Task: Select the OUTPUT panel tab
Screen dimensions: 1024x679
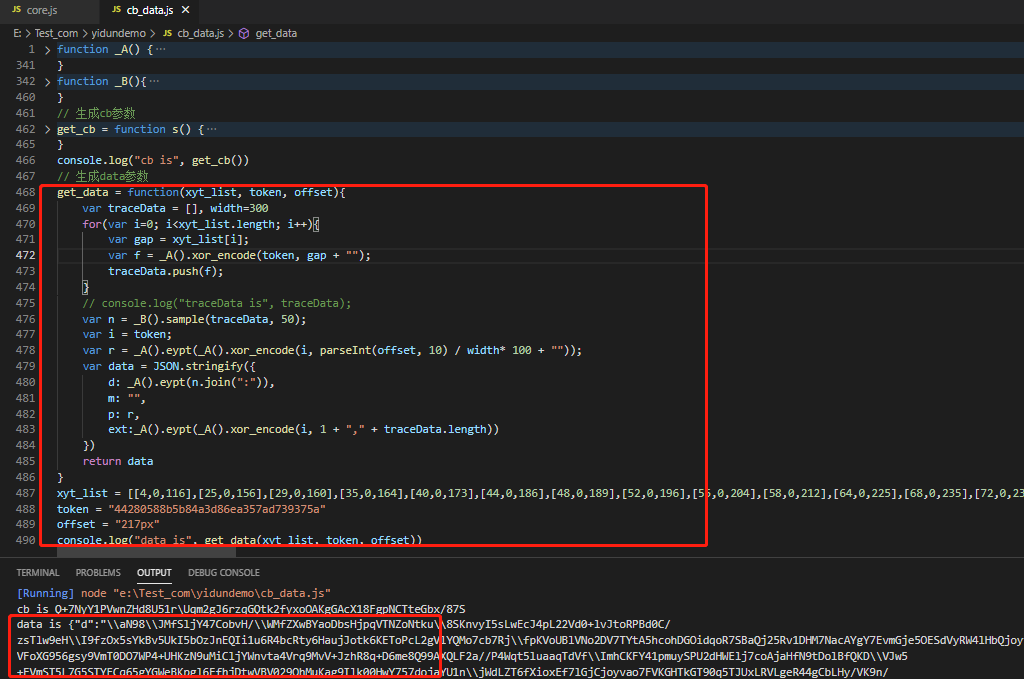Action: [x=154, y=573]
